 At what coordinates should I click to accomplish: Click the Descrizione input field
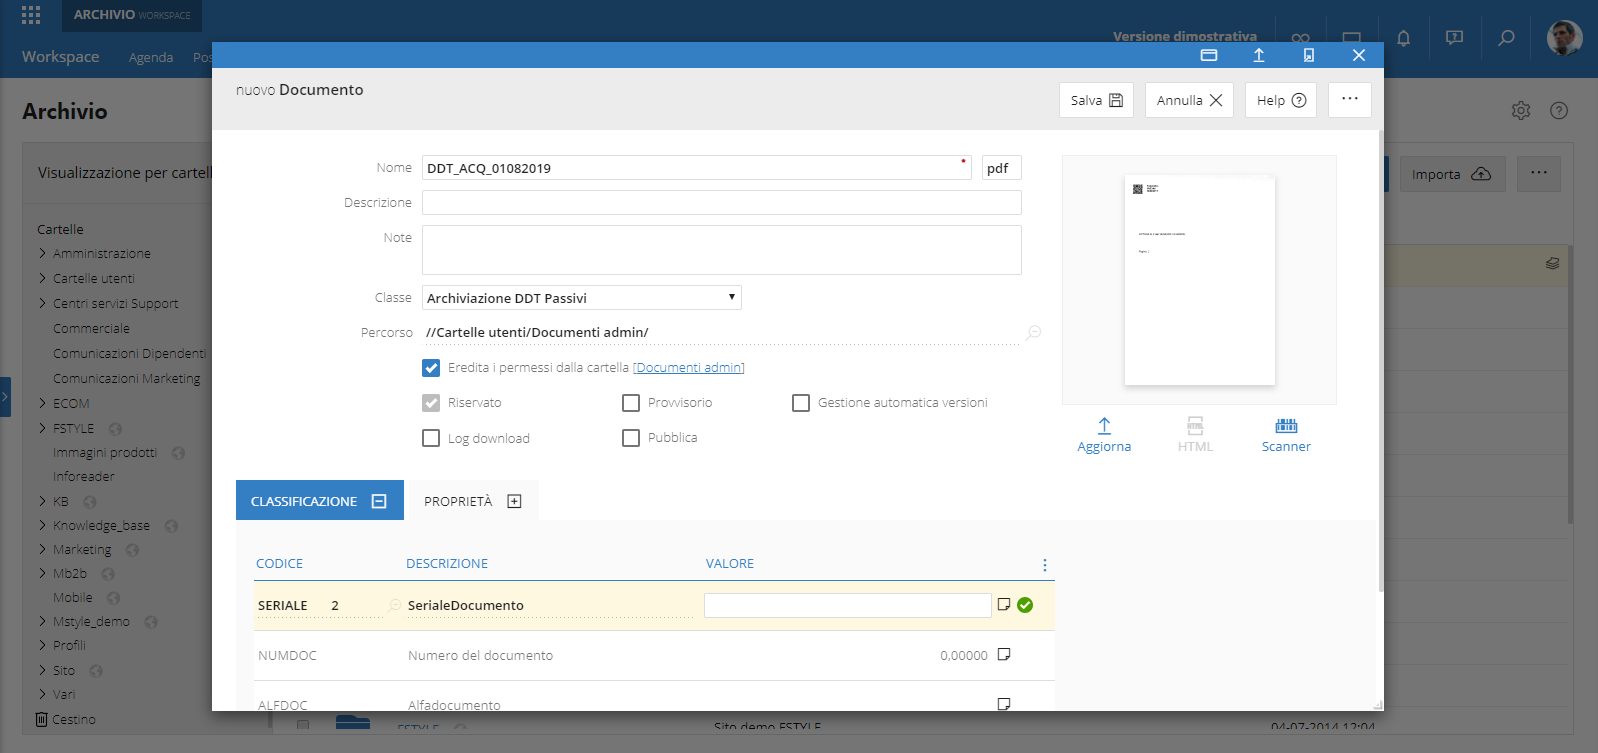pyautogui.click(x=721, y=203)
